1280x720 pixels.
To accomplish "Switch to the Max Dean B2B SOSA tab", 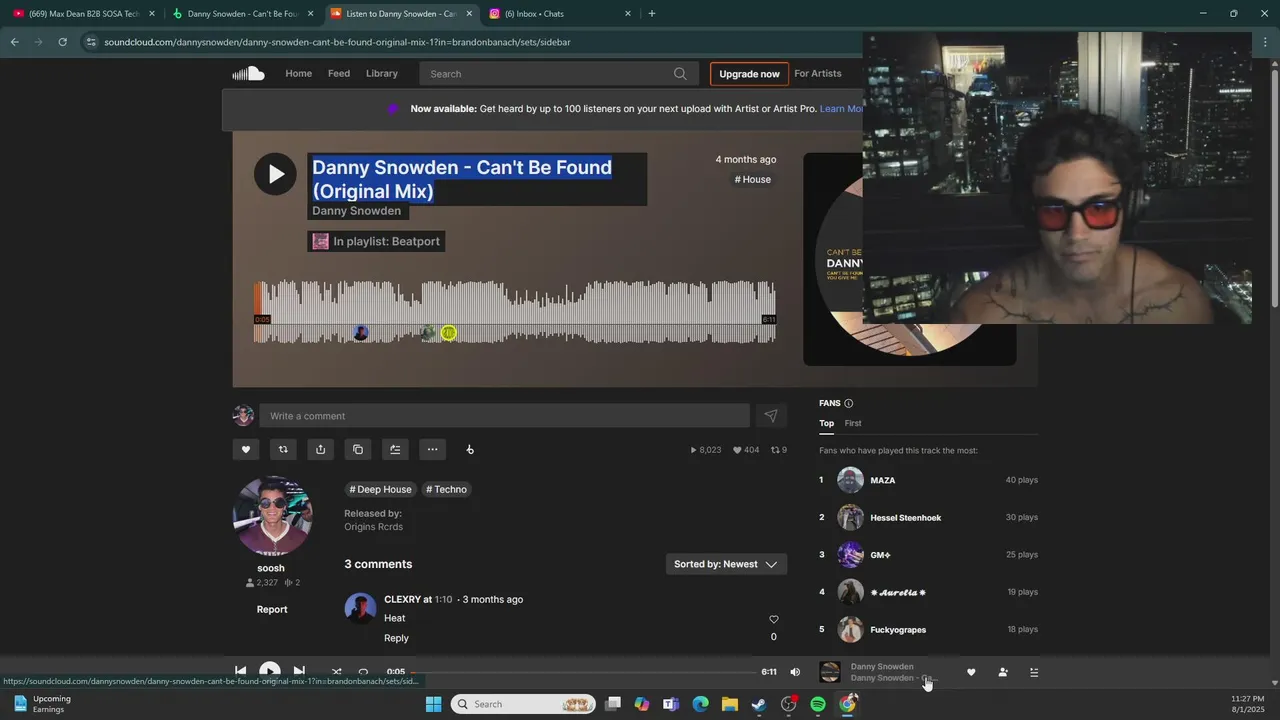I will (82, 14).
